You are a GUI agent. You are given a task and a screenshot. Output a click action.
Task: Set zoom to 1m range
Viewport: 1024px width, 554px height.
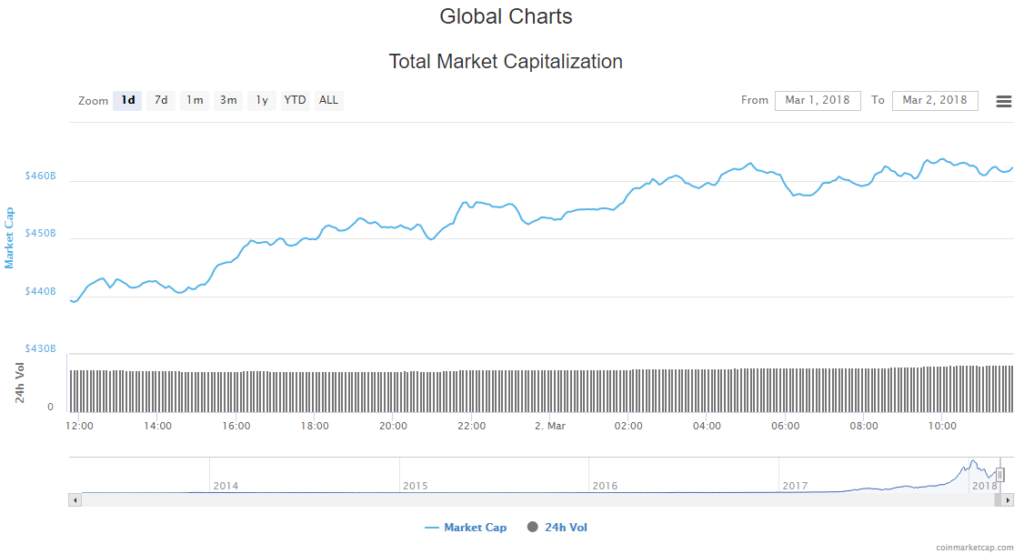coord(194,100)
